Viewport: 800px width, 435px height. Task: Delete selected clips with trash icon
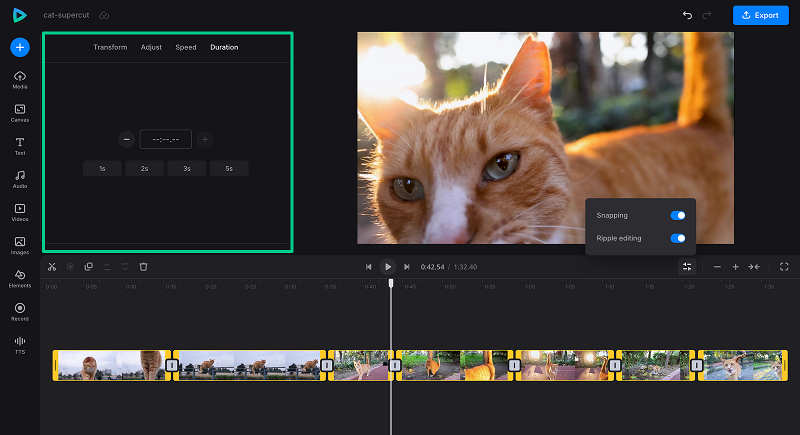tap(143, 267)
